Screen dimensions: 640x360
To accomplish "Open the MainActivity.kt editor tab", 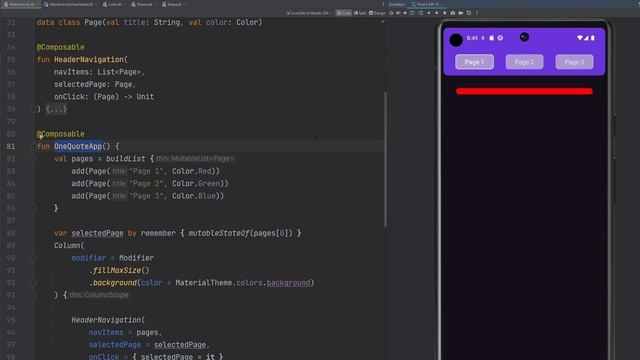I will [20, 4].
